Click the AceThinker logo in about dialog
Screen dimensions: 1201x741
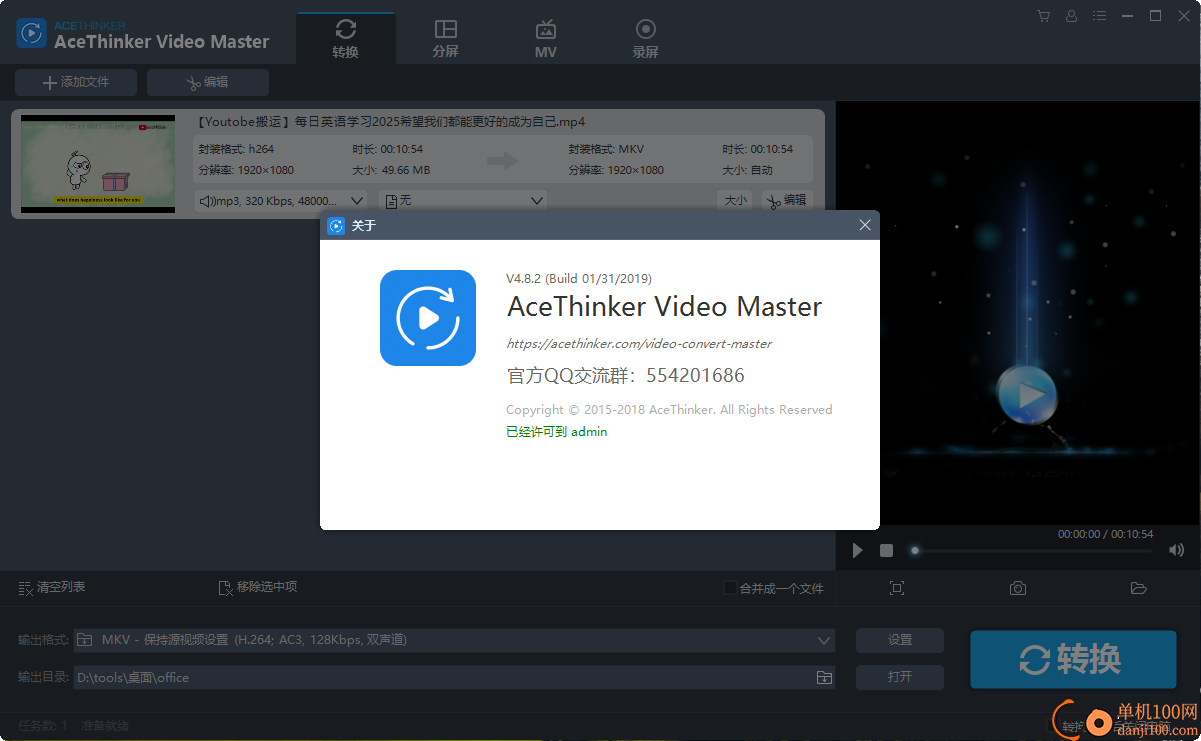[x=428, y=318]
